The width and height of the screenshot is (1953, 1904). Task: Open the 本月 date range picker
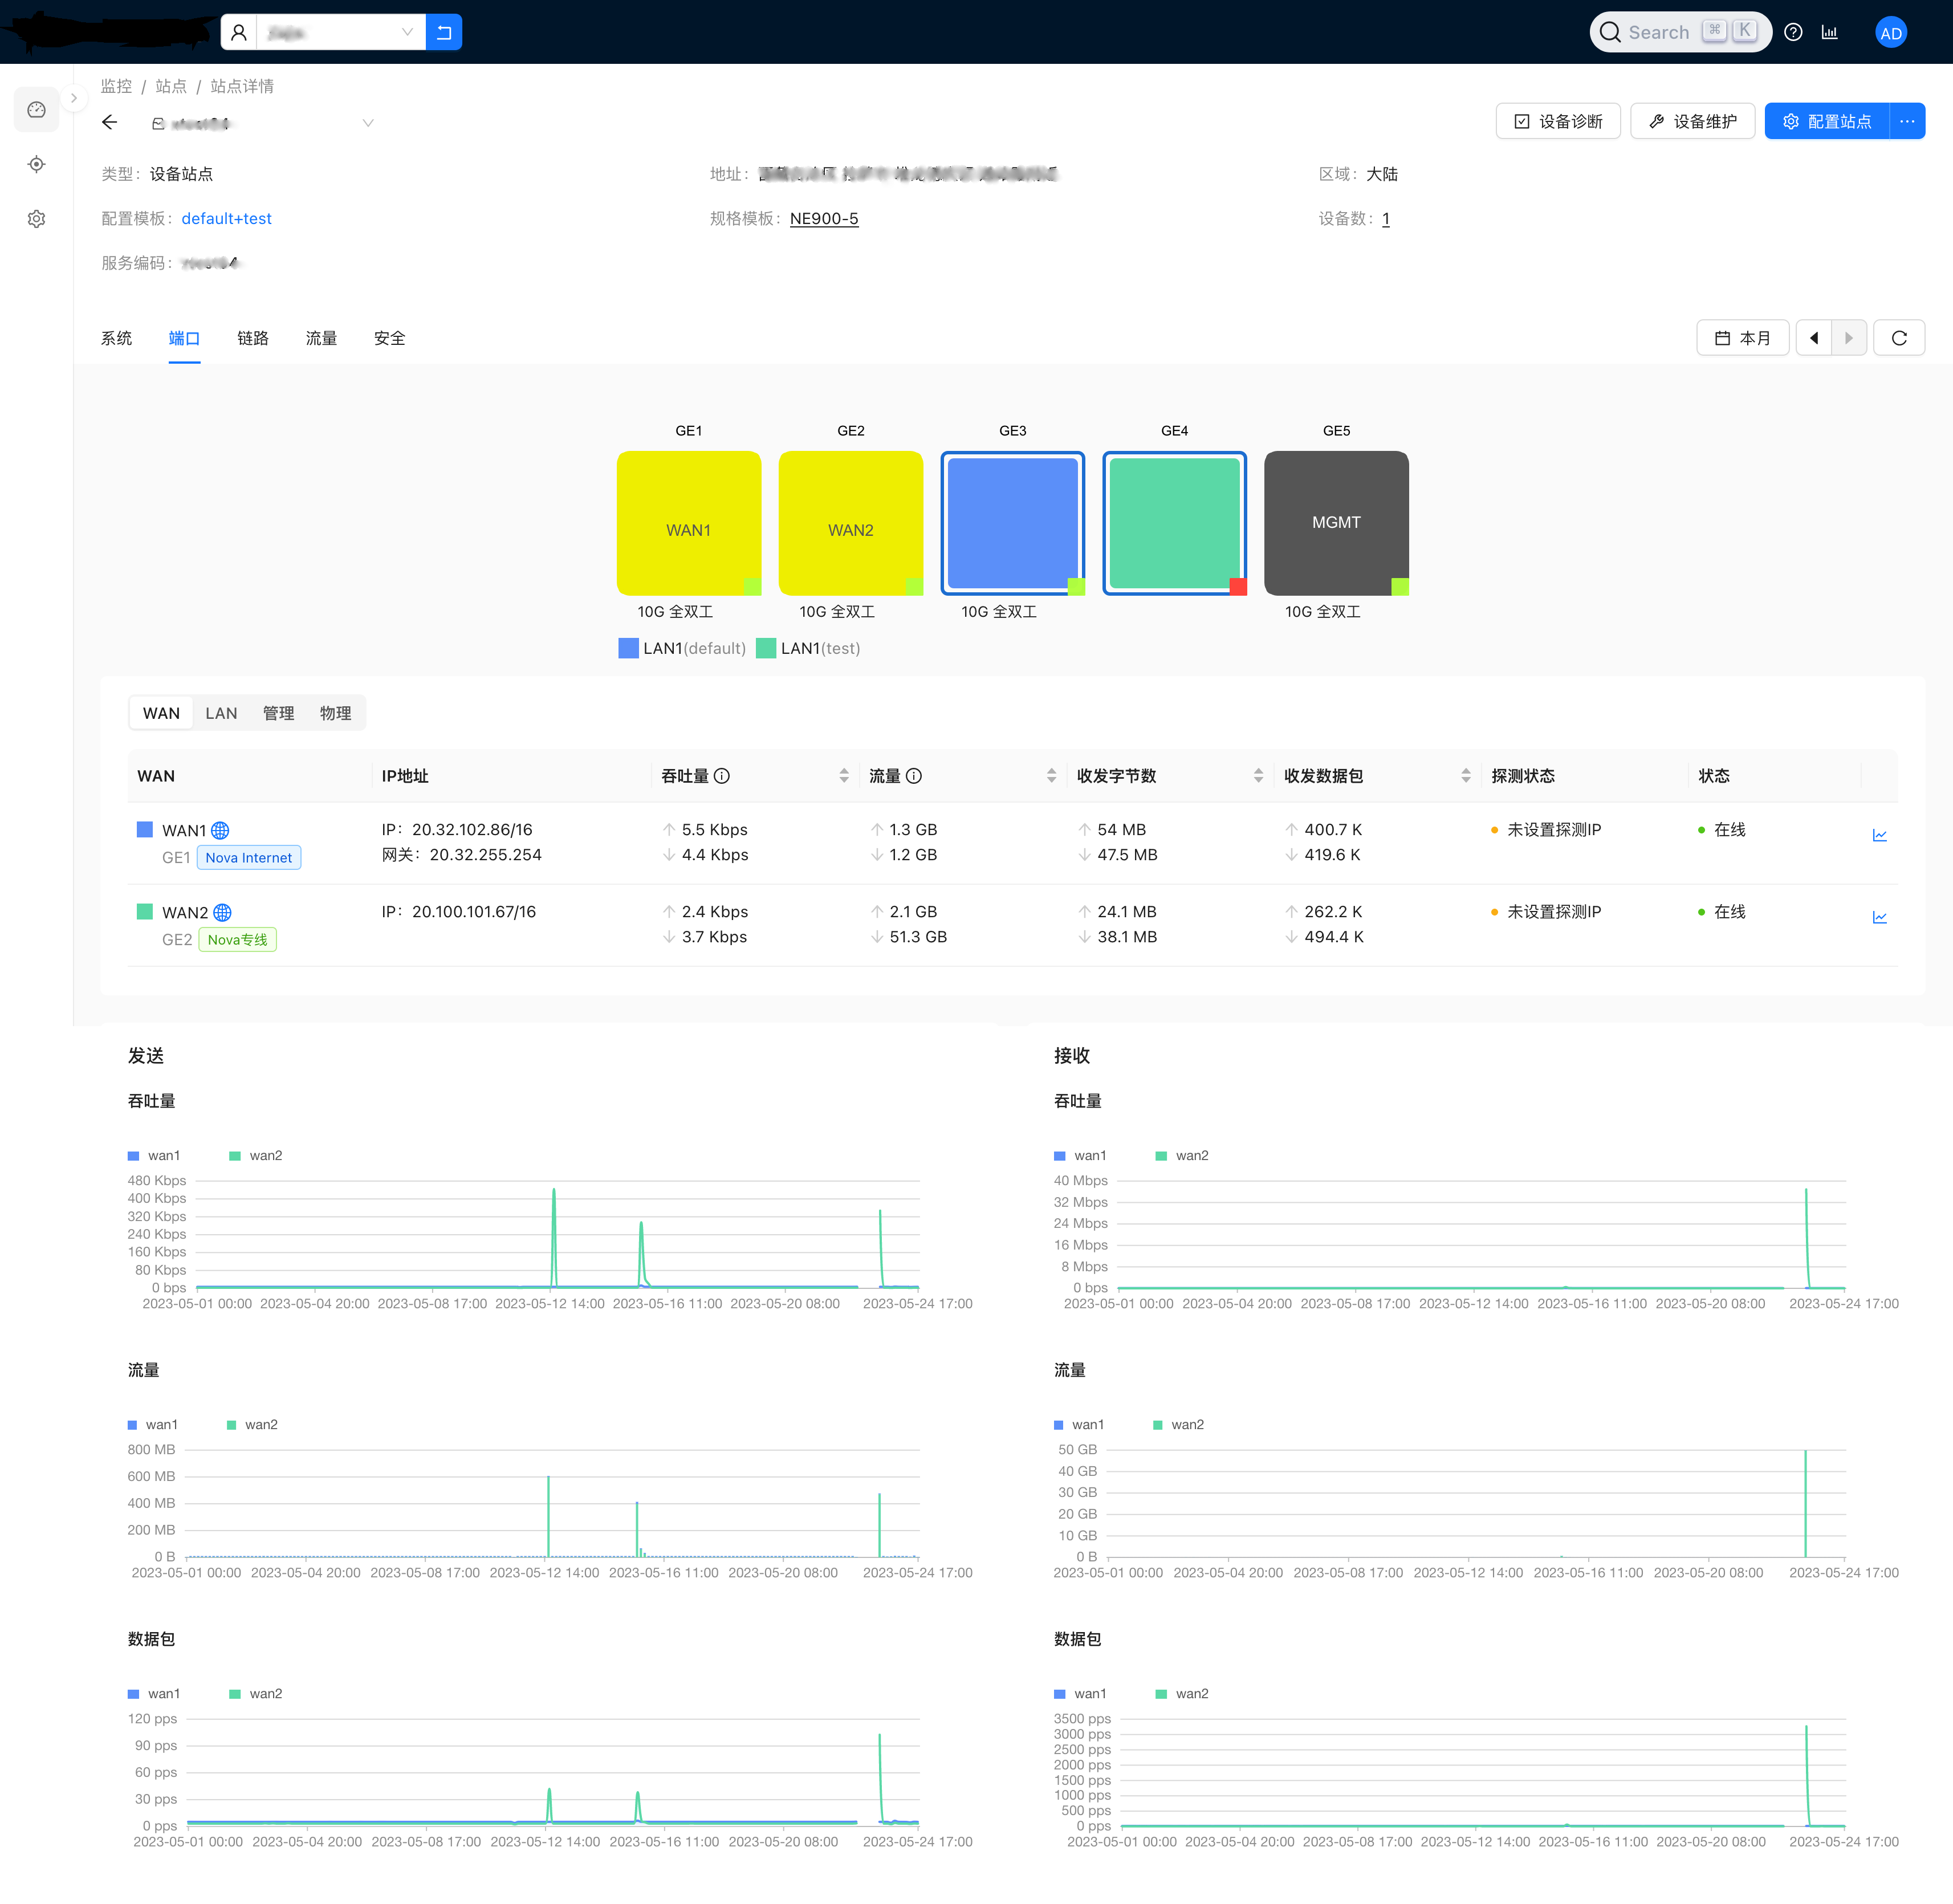(x=1742, y=338)
